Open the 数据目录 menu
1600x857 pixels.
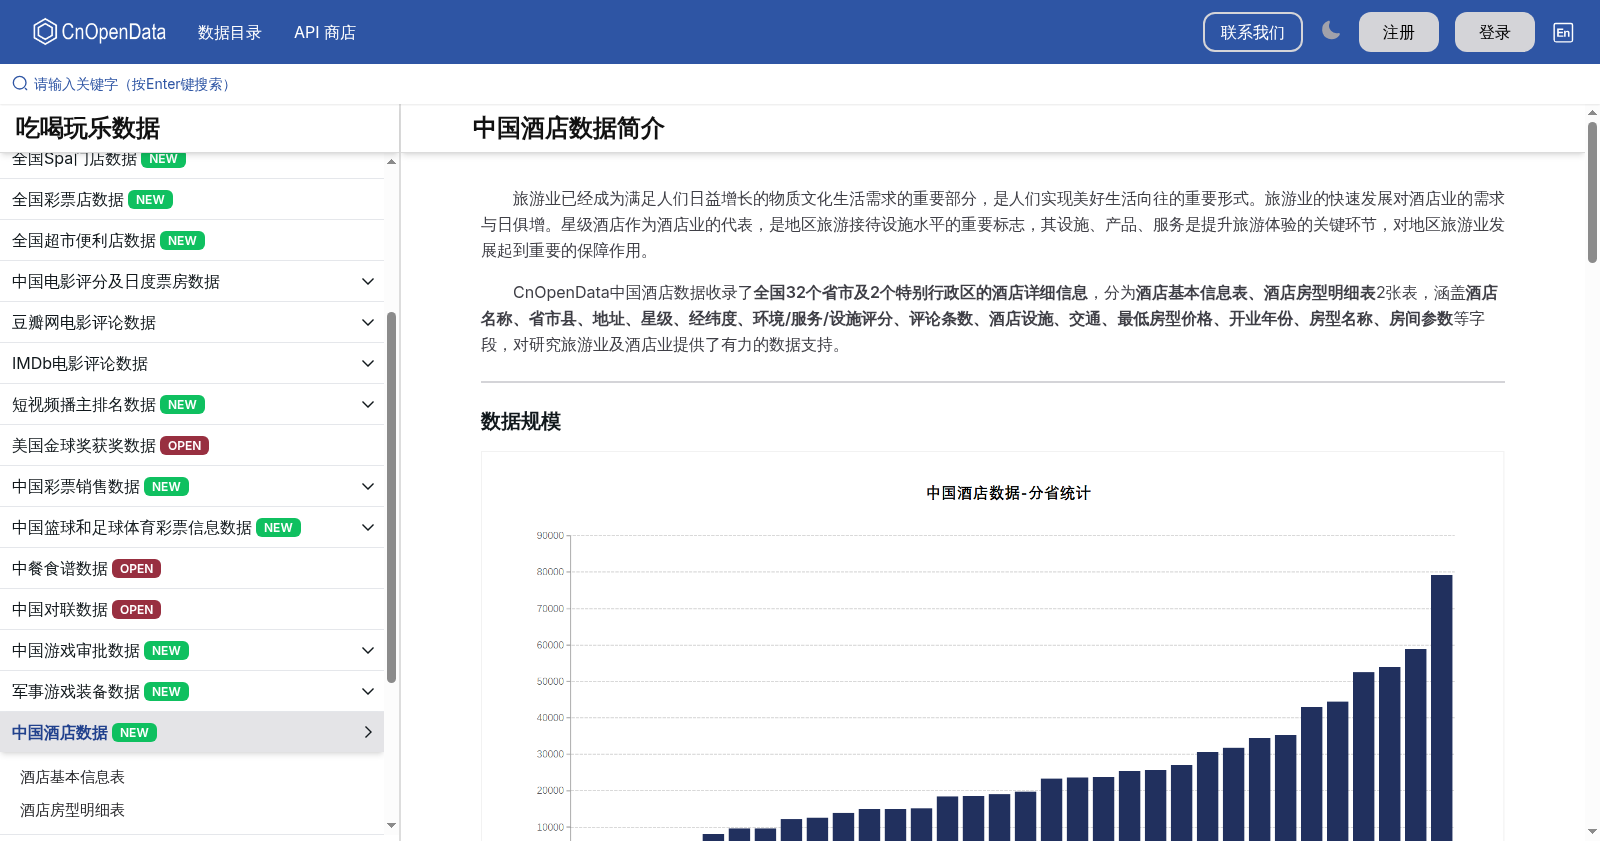229,32
